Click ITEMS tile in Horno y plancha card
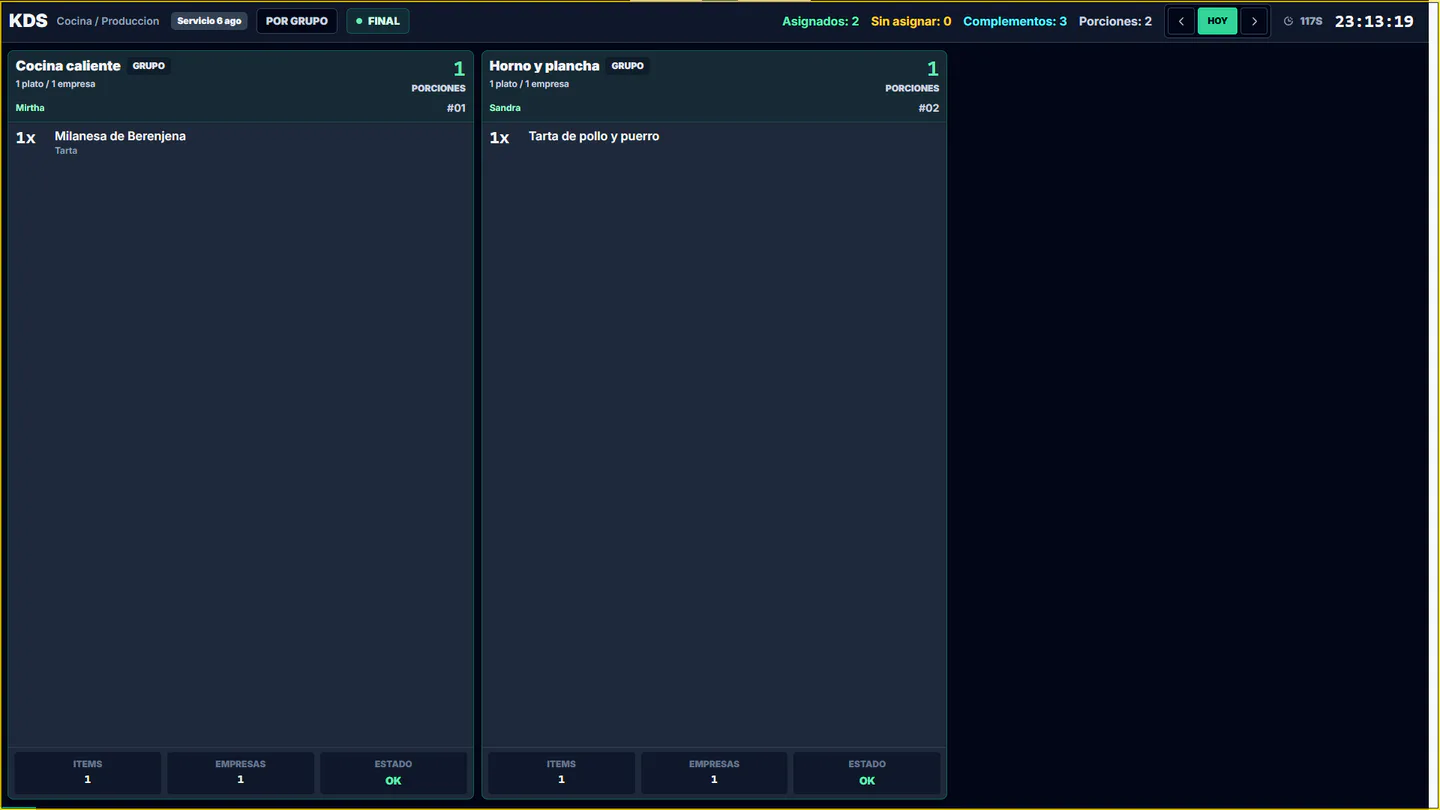The height and width of the screenshot is (810, 1440). (x=561, y=773)
